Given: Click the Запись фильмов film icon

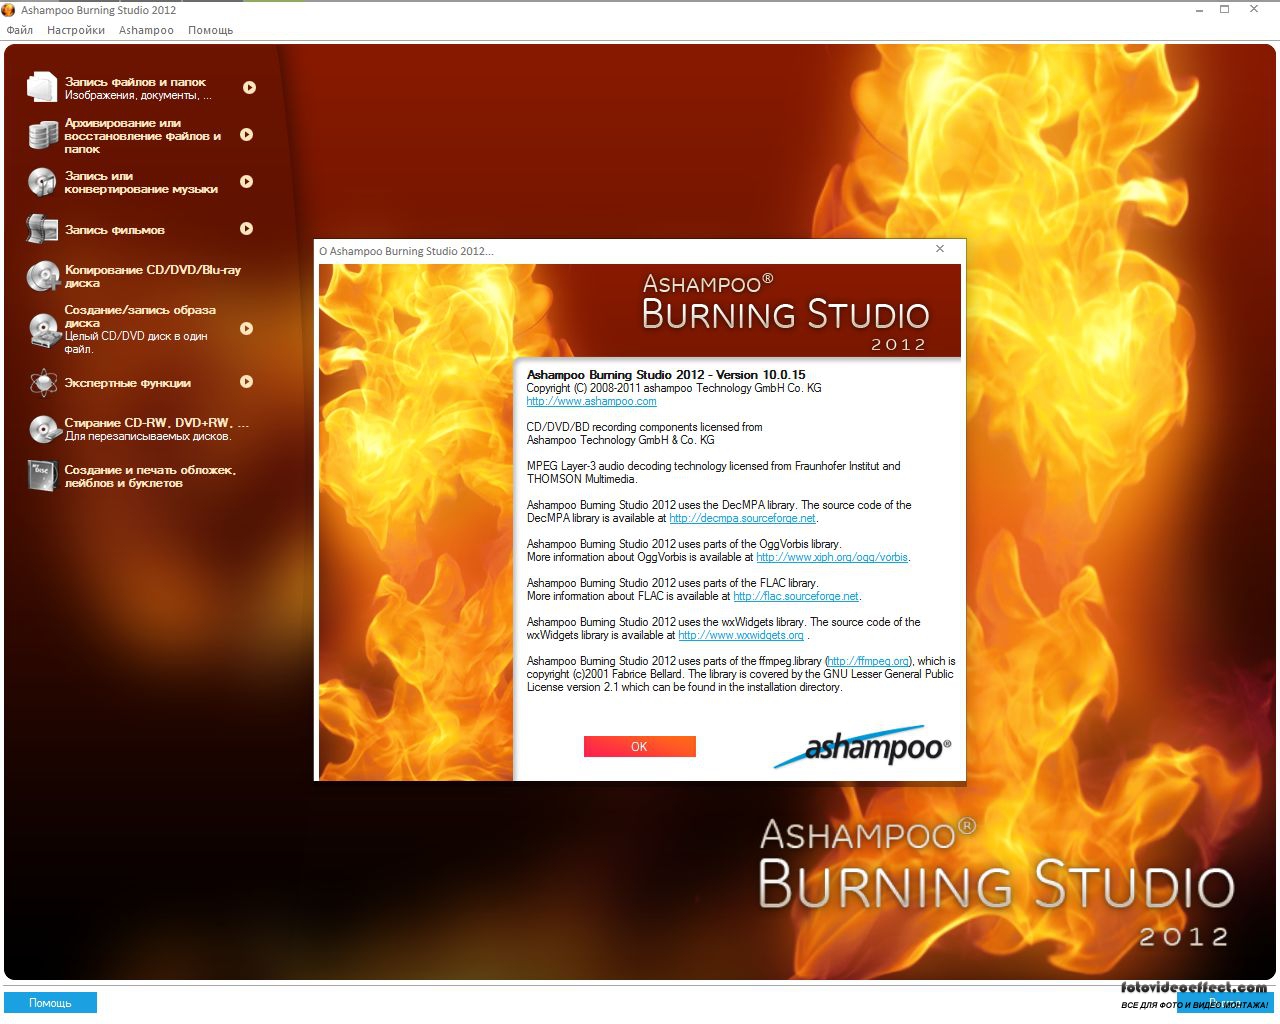Looking at the screenshot, I should 42,229.
